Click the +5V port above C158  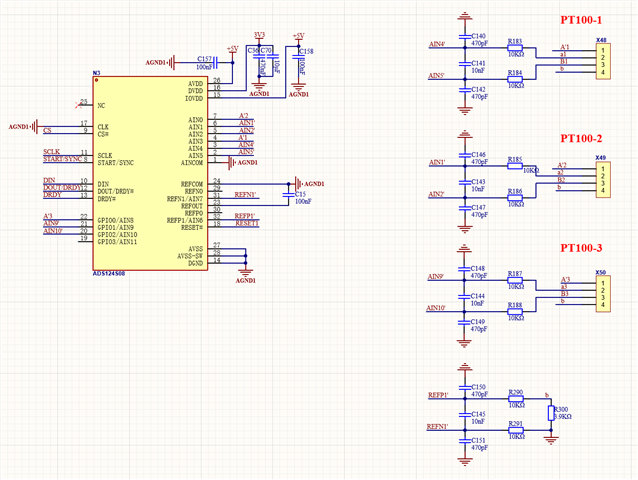coord(299,37)
